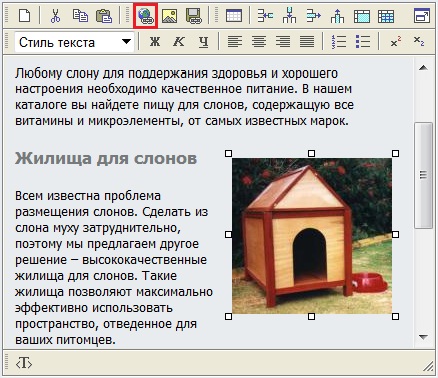
Task: Center align the text
Action: click(x=259, y=42)
